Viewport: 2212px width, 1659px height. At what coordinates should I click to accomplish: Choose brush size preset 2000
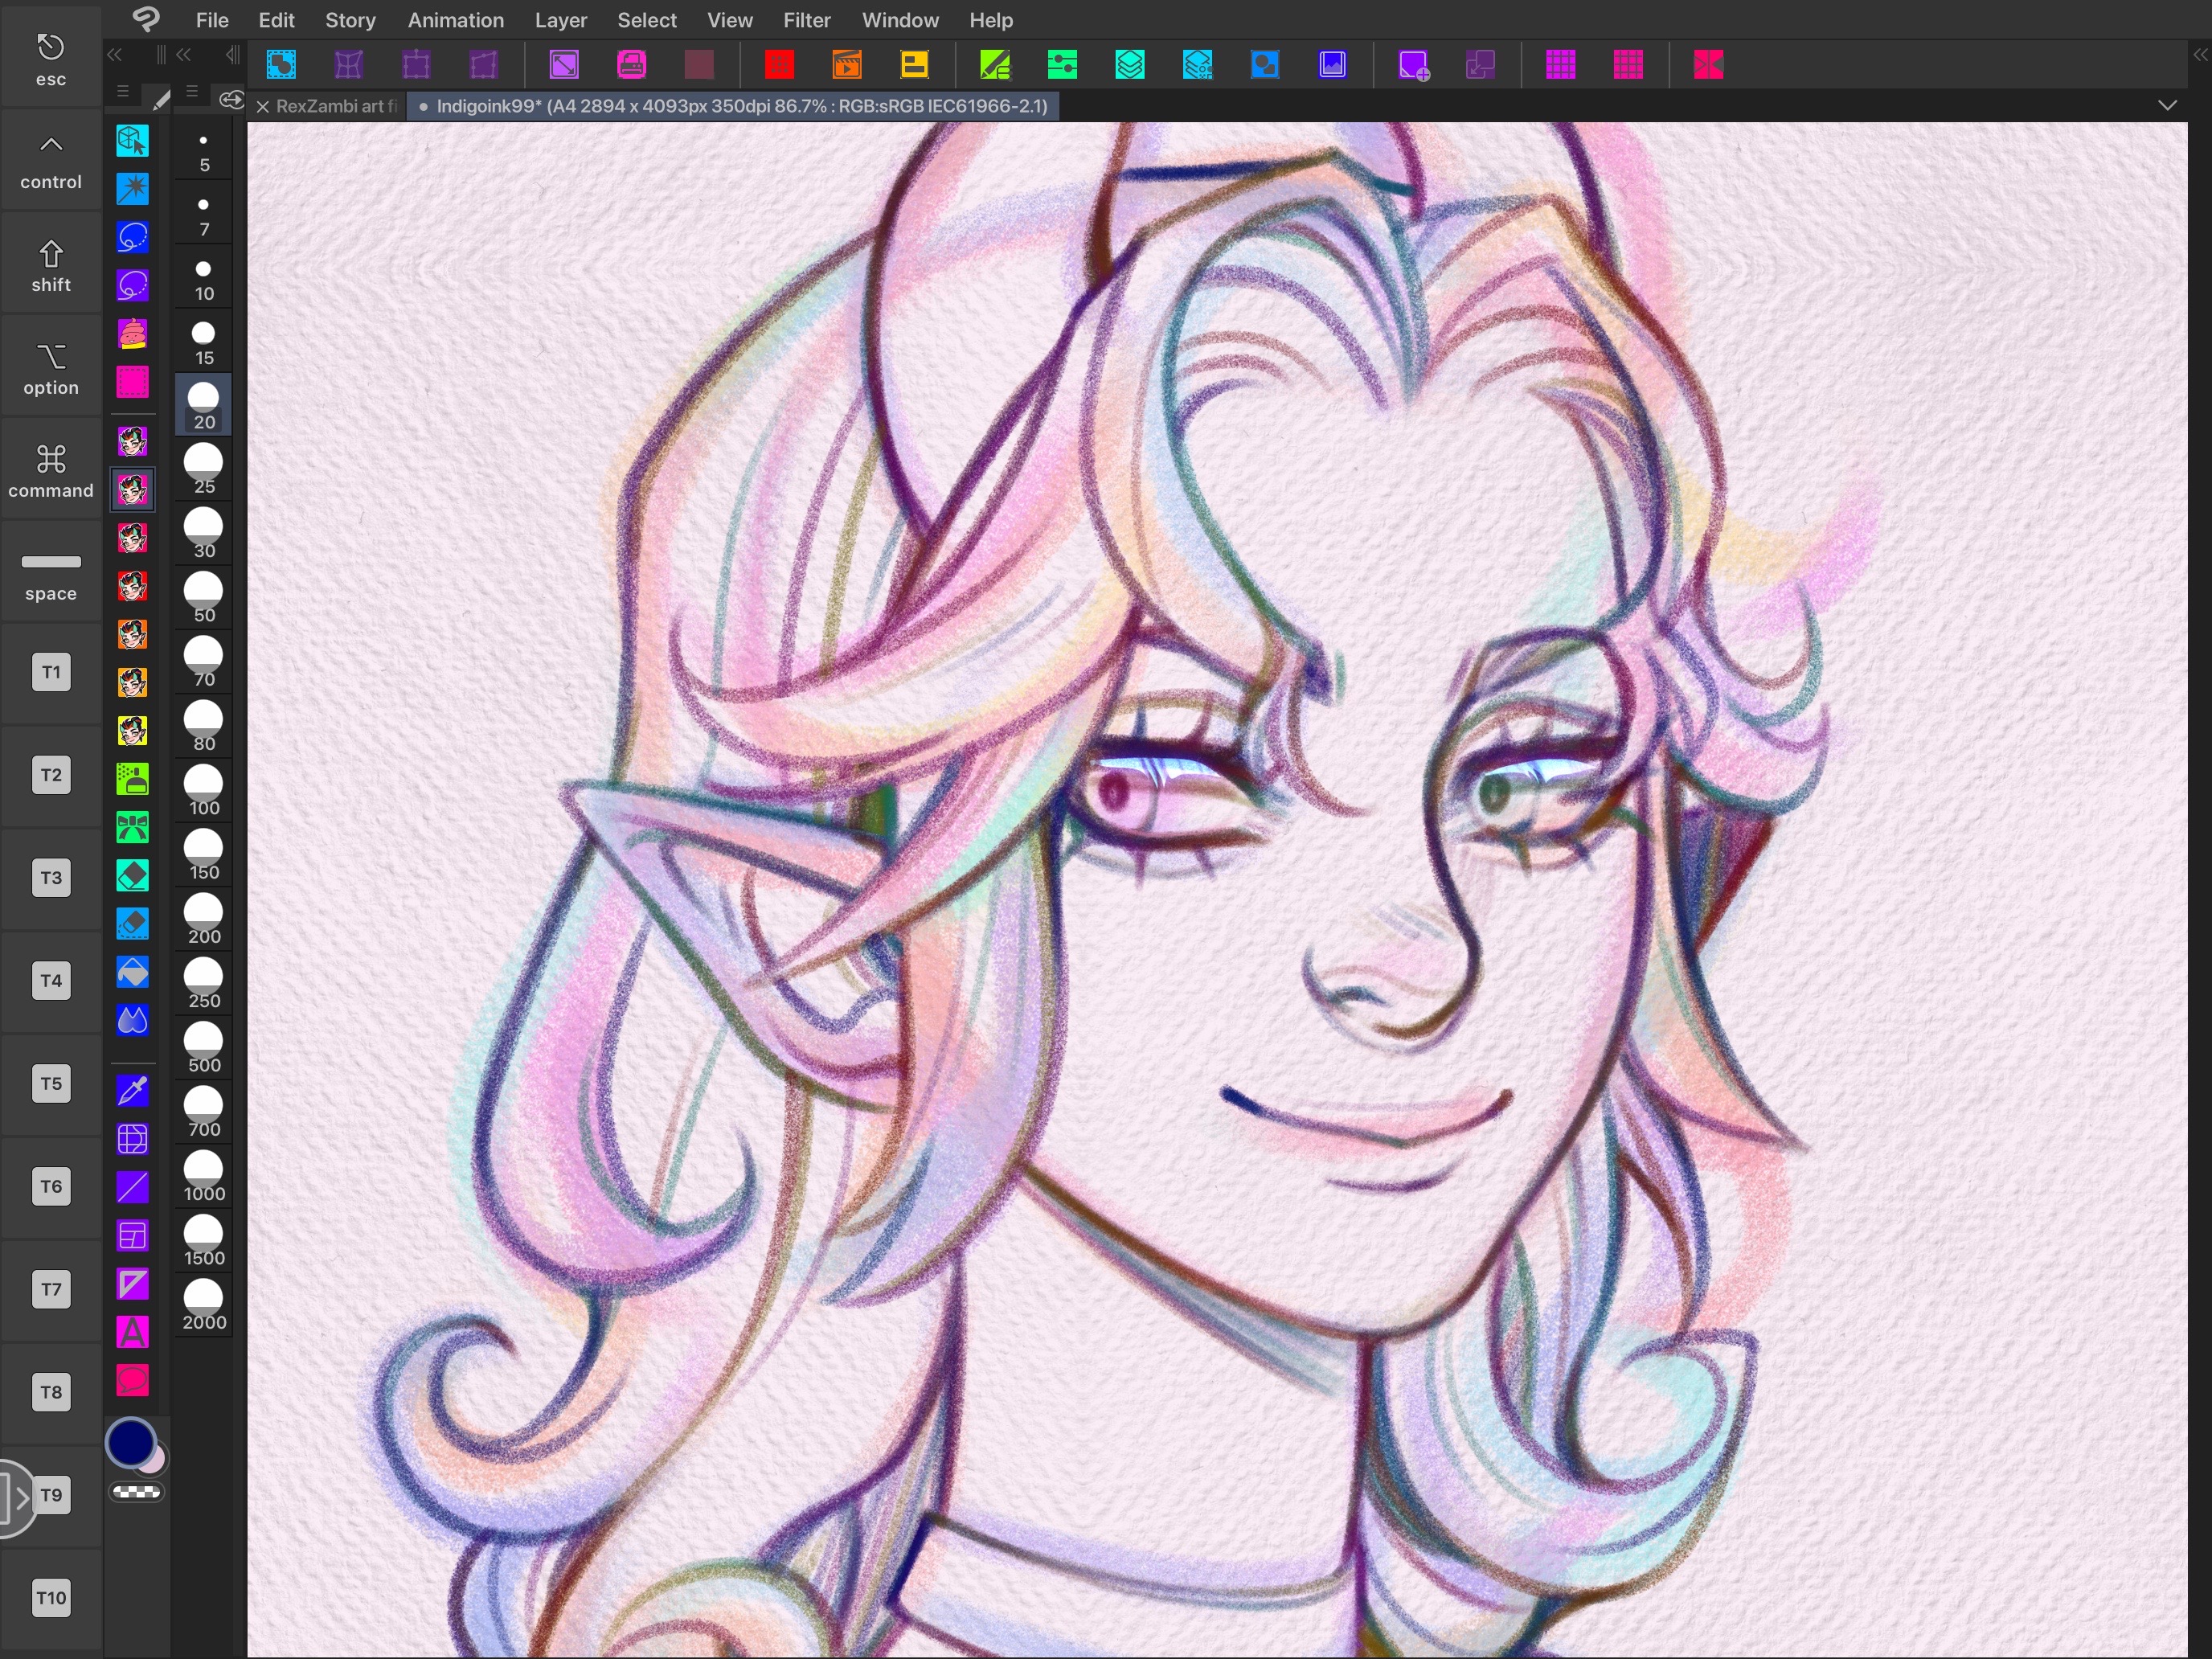pyautogui.click(x=203, y=1307)
